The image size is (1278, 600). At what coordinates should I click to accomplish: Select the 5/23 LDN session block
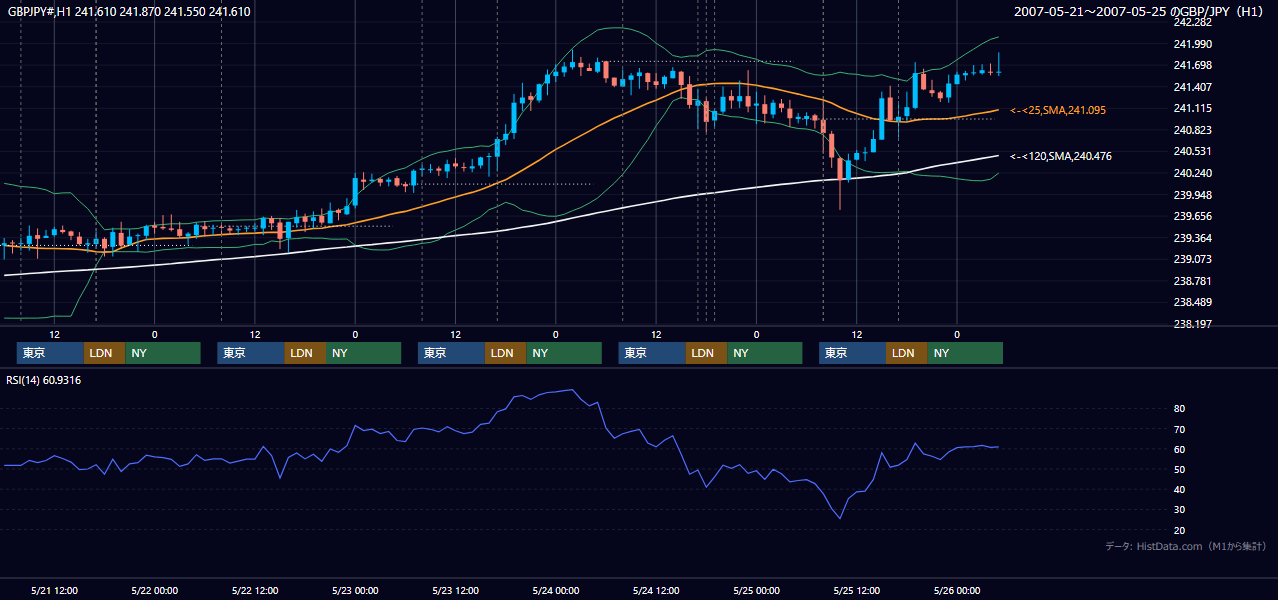click(x=506, y=353)
